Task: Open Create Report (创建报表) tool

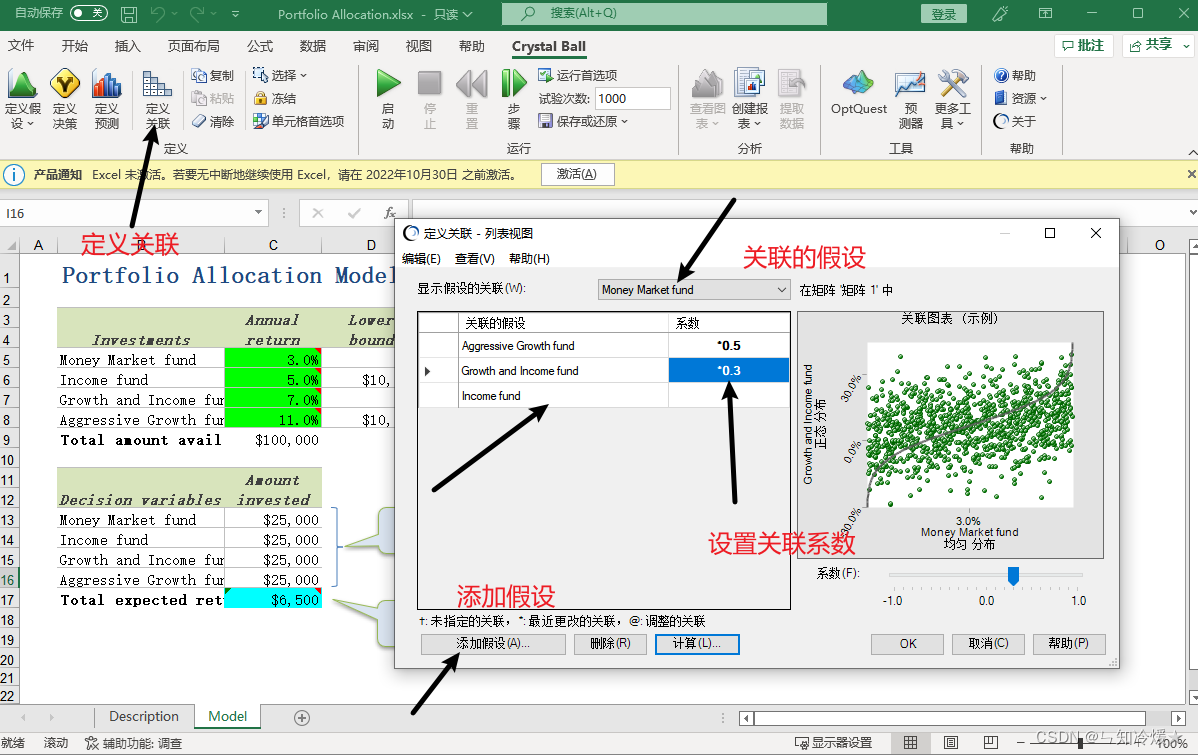Action: (x=750, y=99)
